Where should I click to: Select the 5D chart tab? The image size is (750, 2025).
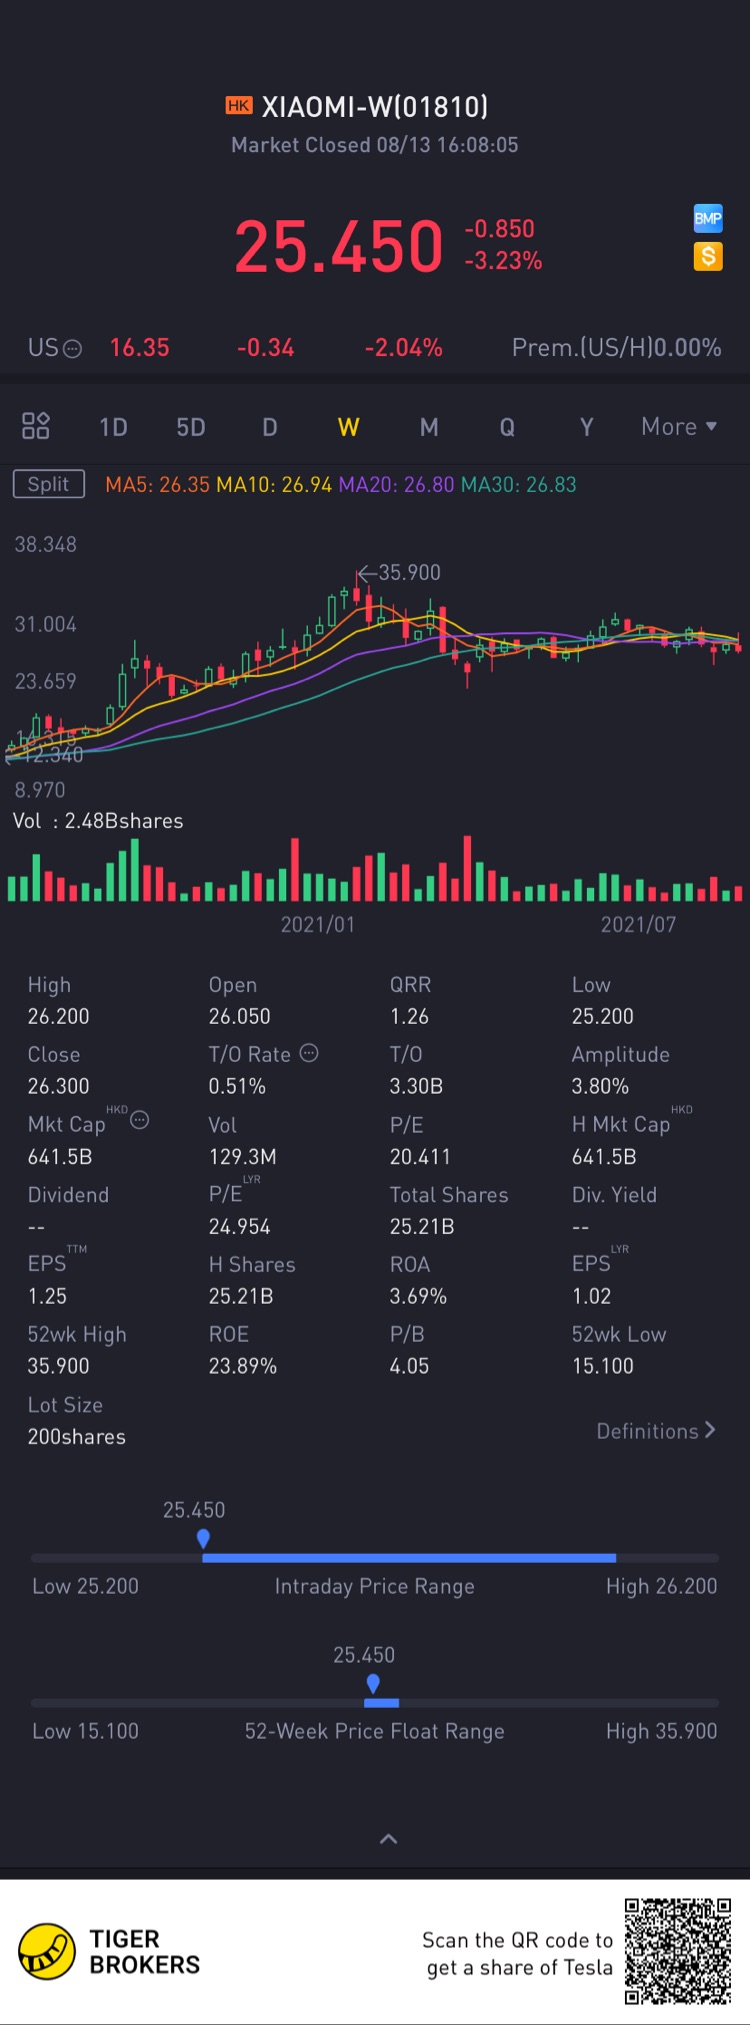(191, 427)
